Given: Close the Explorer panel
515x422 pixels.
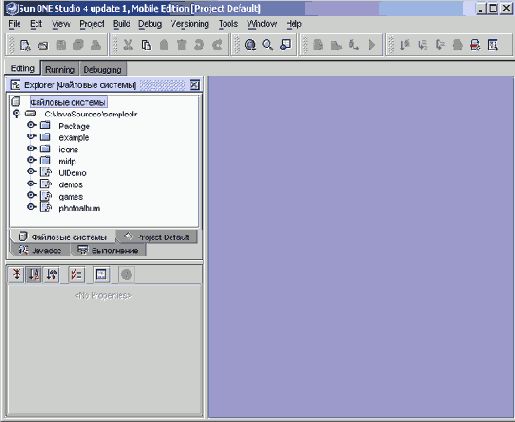Looking at the screenshot, I should [195, 85].
